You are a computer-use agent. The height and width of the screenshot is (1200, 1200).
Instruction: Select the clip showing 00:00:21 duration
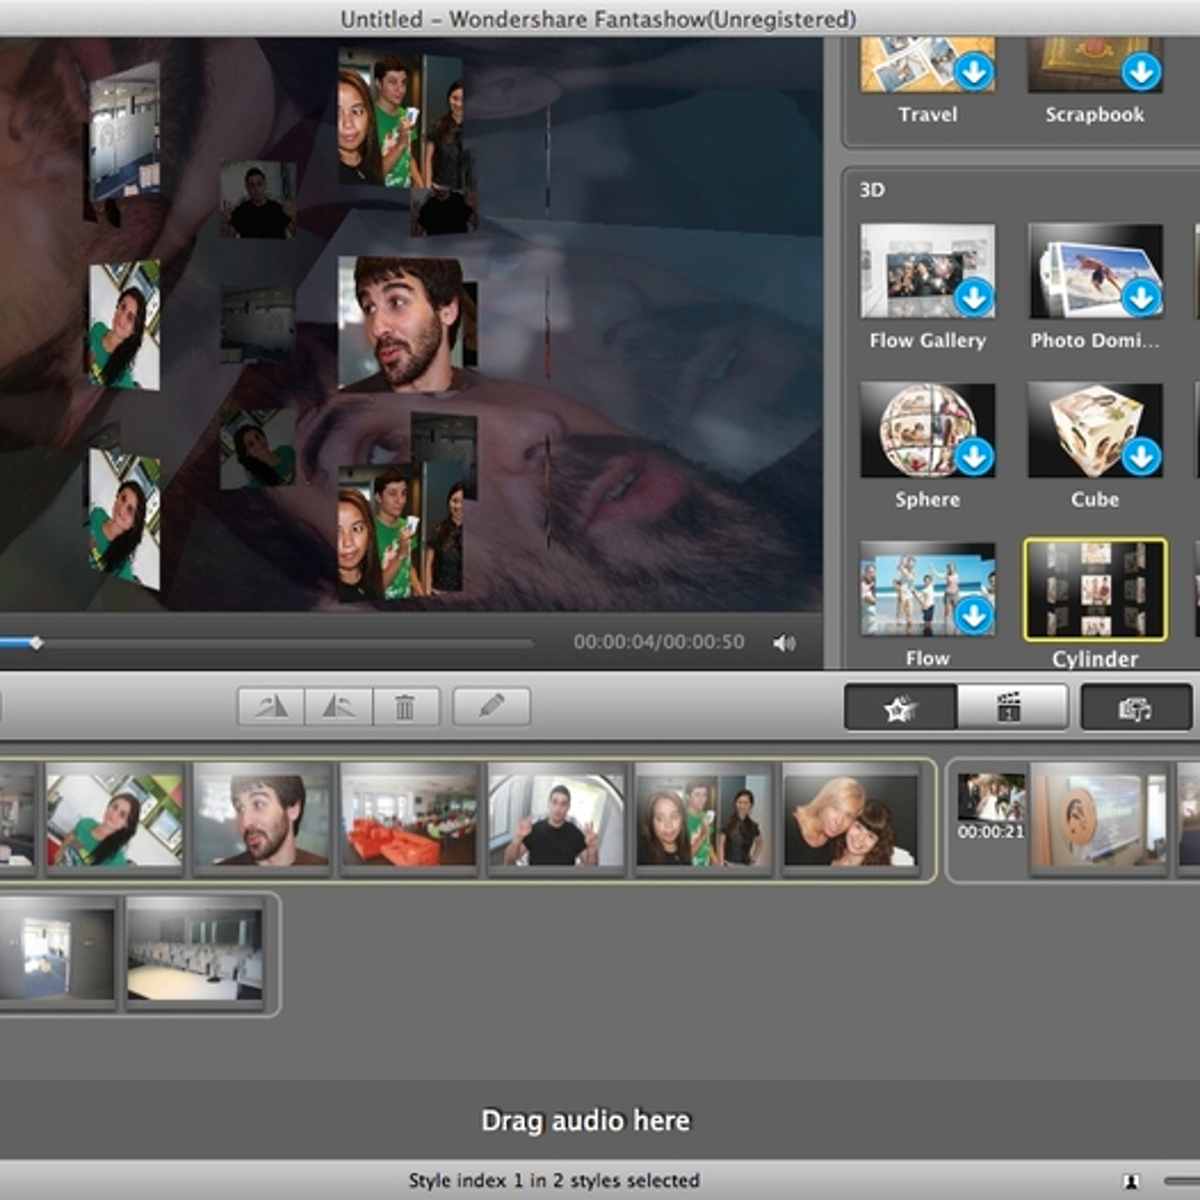tap(991, 806)
